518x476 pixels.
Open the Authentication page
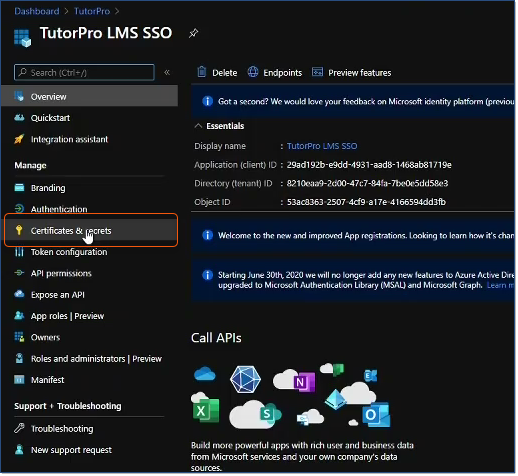point(59,209)
